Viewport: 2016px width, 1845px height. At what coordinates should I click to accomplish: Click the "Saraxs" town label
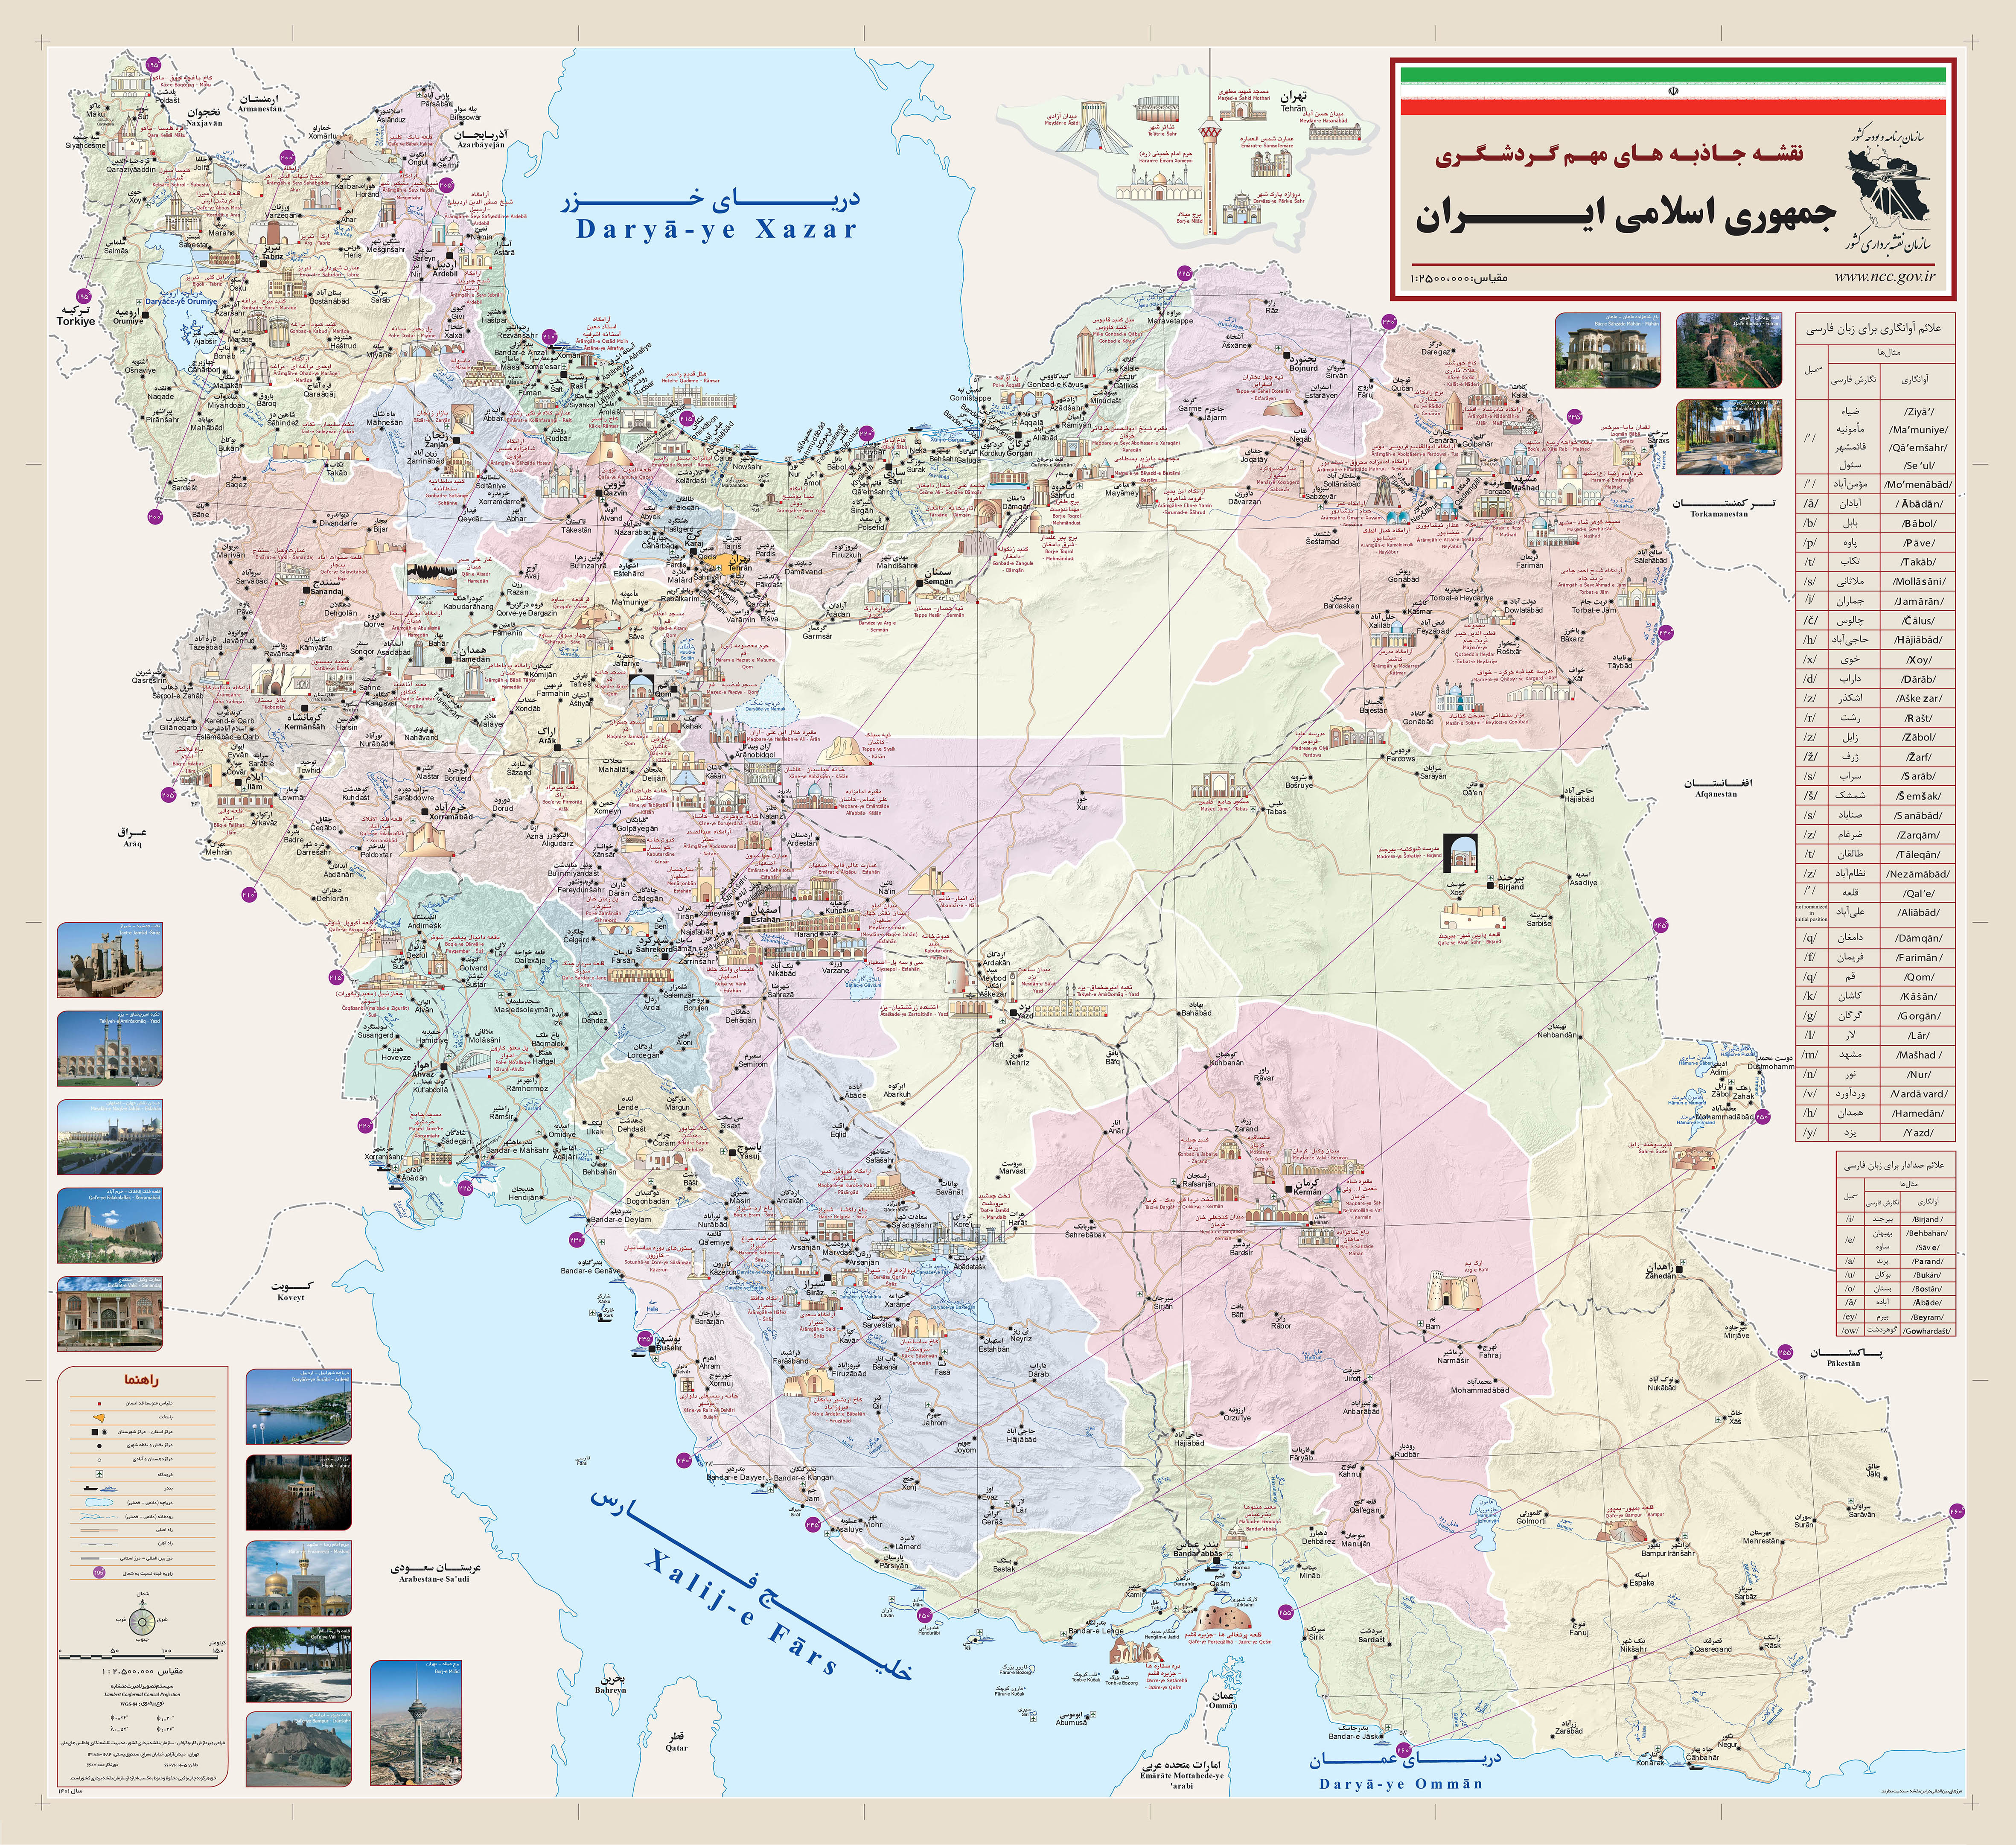[x=1659, y=441]
